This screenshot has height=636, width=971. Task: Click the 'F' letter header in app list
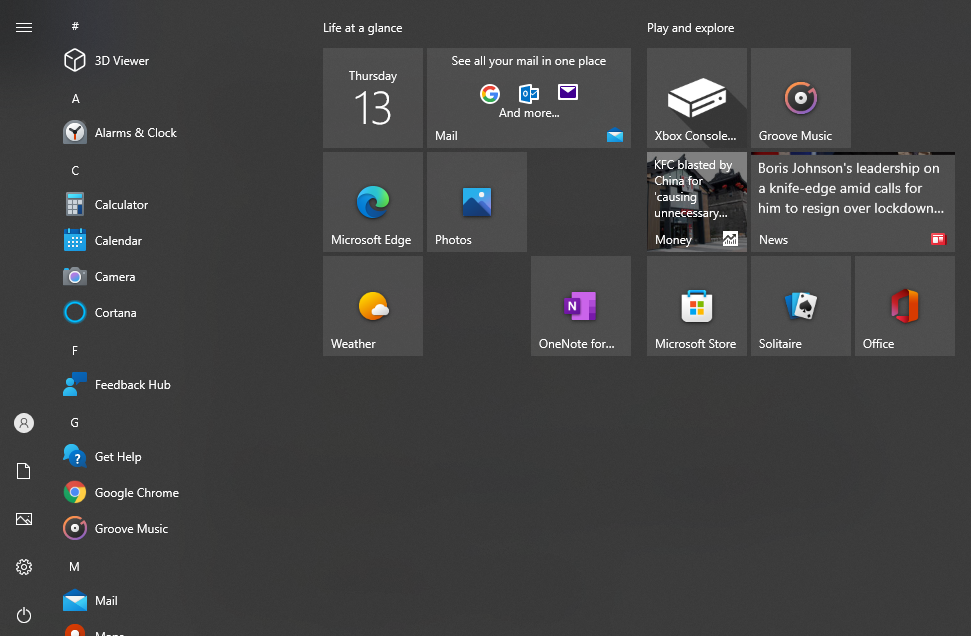click(75, 351)
